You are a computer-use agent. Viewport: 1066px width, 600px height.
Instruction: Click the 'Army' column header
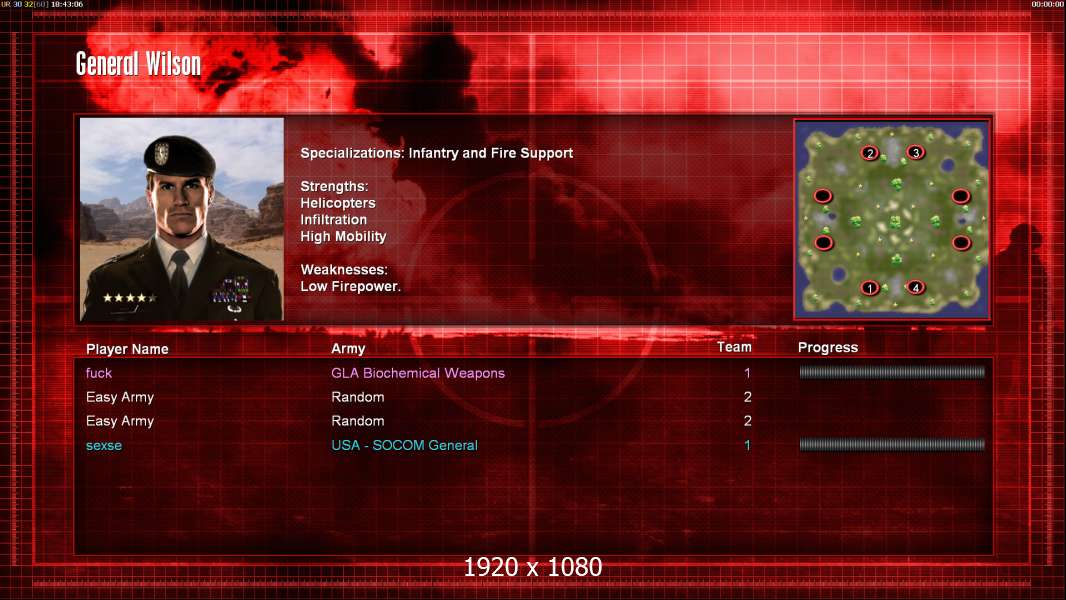(x=348, y=349)
